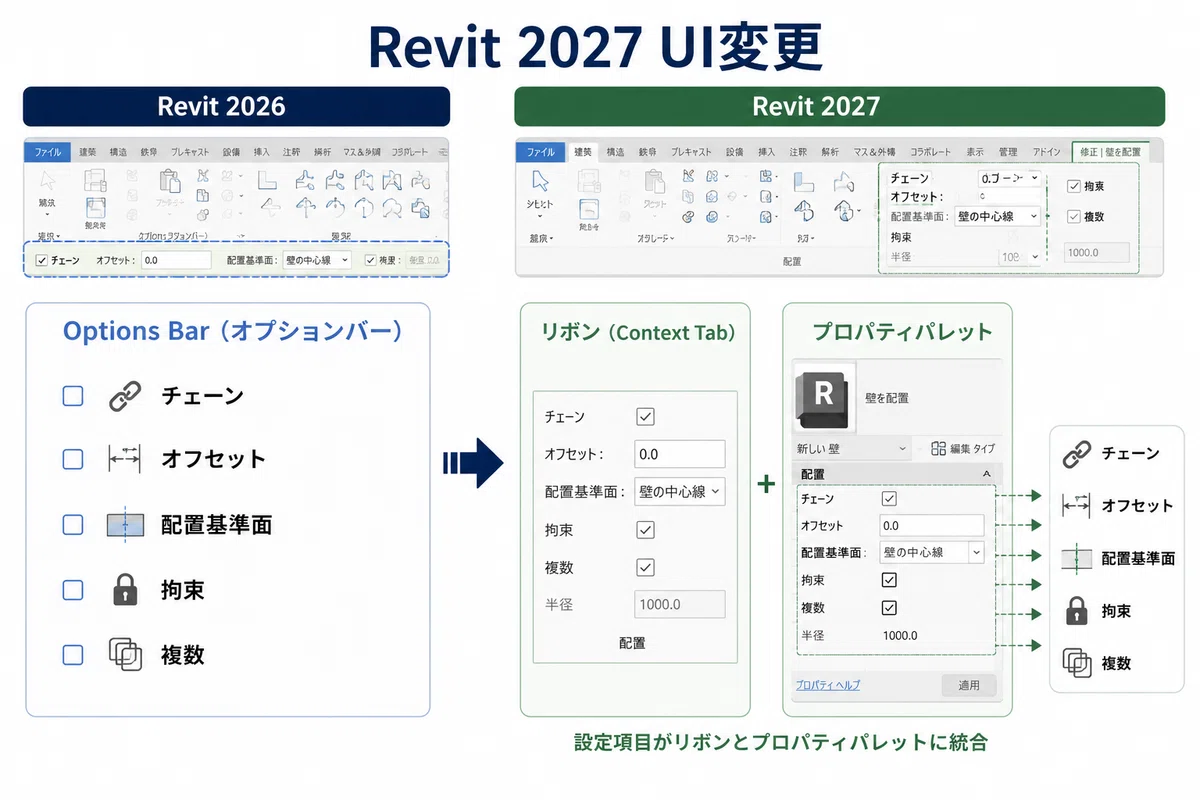The image size is (1200, 800).
Task: Click the paste clipboard icon in the Revit 2027 ribbon
Action: point(655,182)
